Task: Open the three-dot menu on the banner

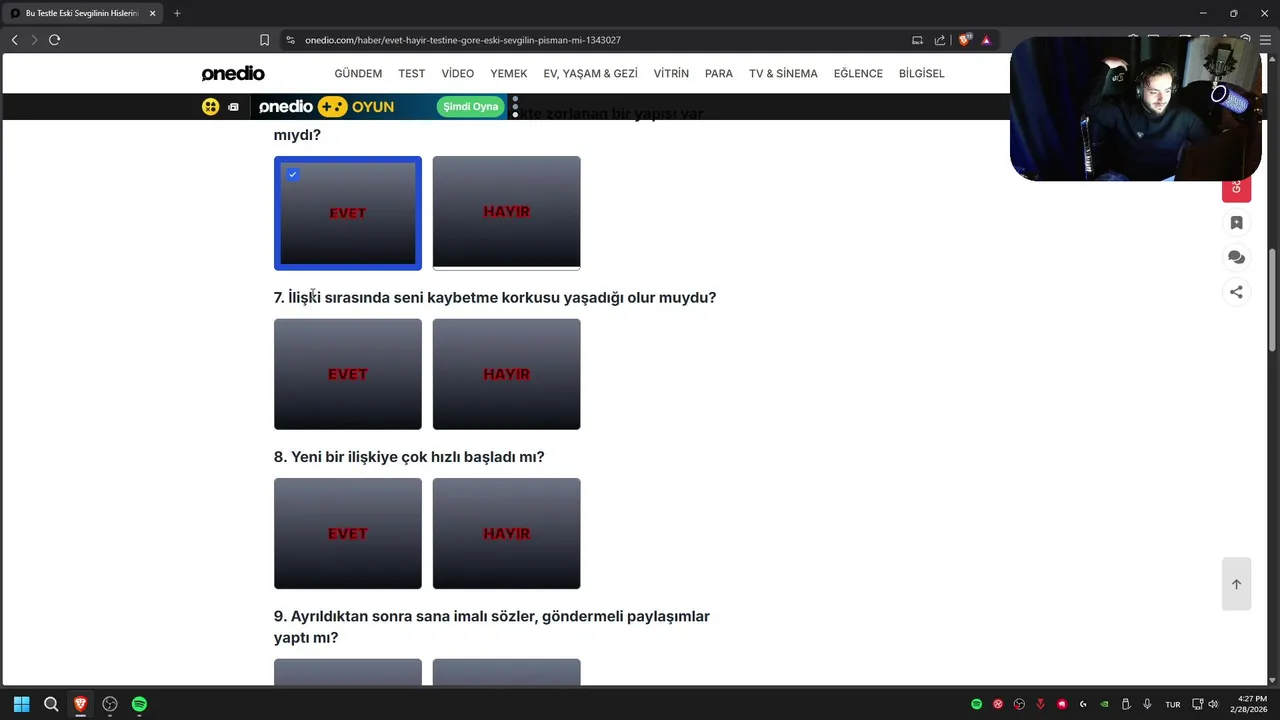Action: click(515, 107)
